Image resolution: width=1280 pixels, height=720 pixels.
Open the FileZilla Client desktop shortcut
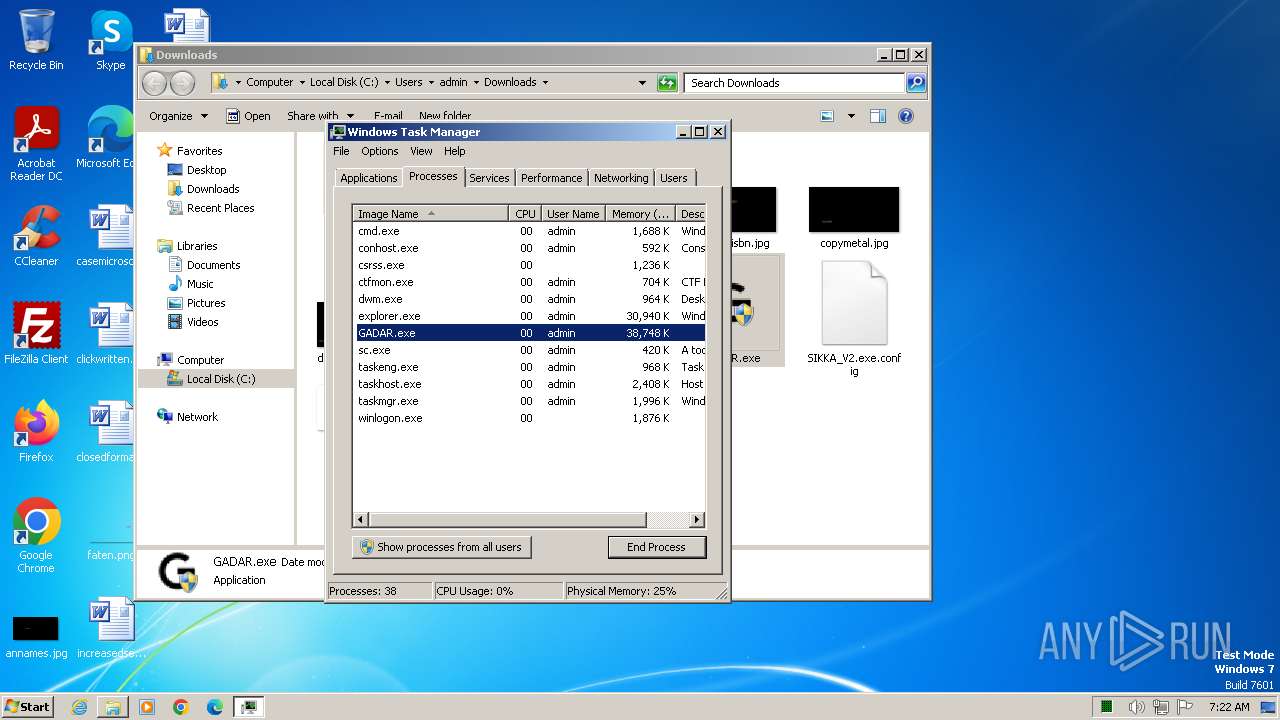coord(36,334)
